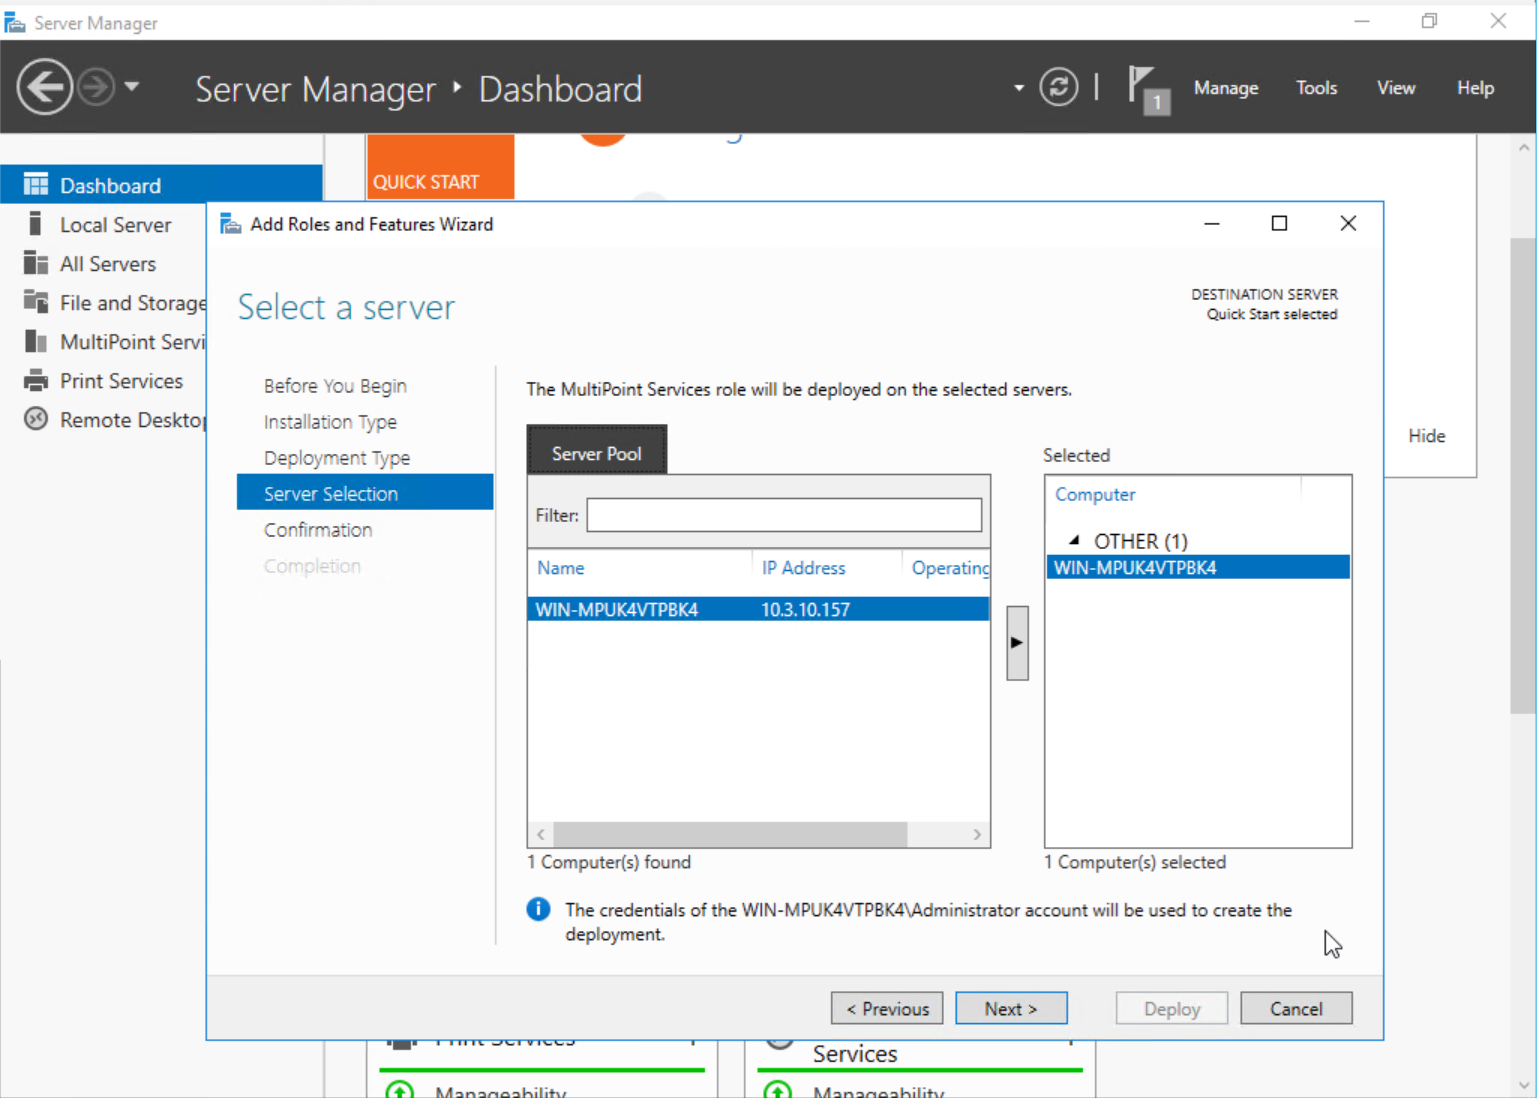Click IP address 10.3.10.157 cell

805,609
